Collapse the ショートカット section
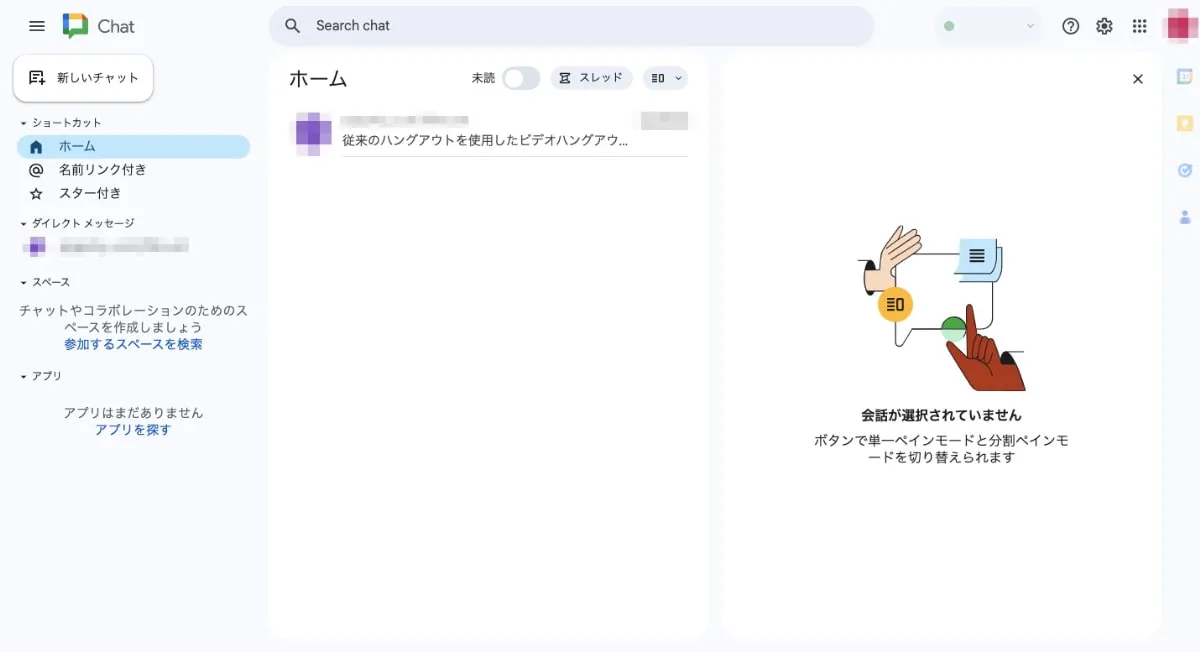The width and height of the screenshot is (1200, 652). (22, 122)
